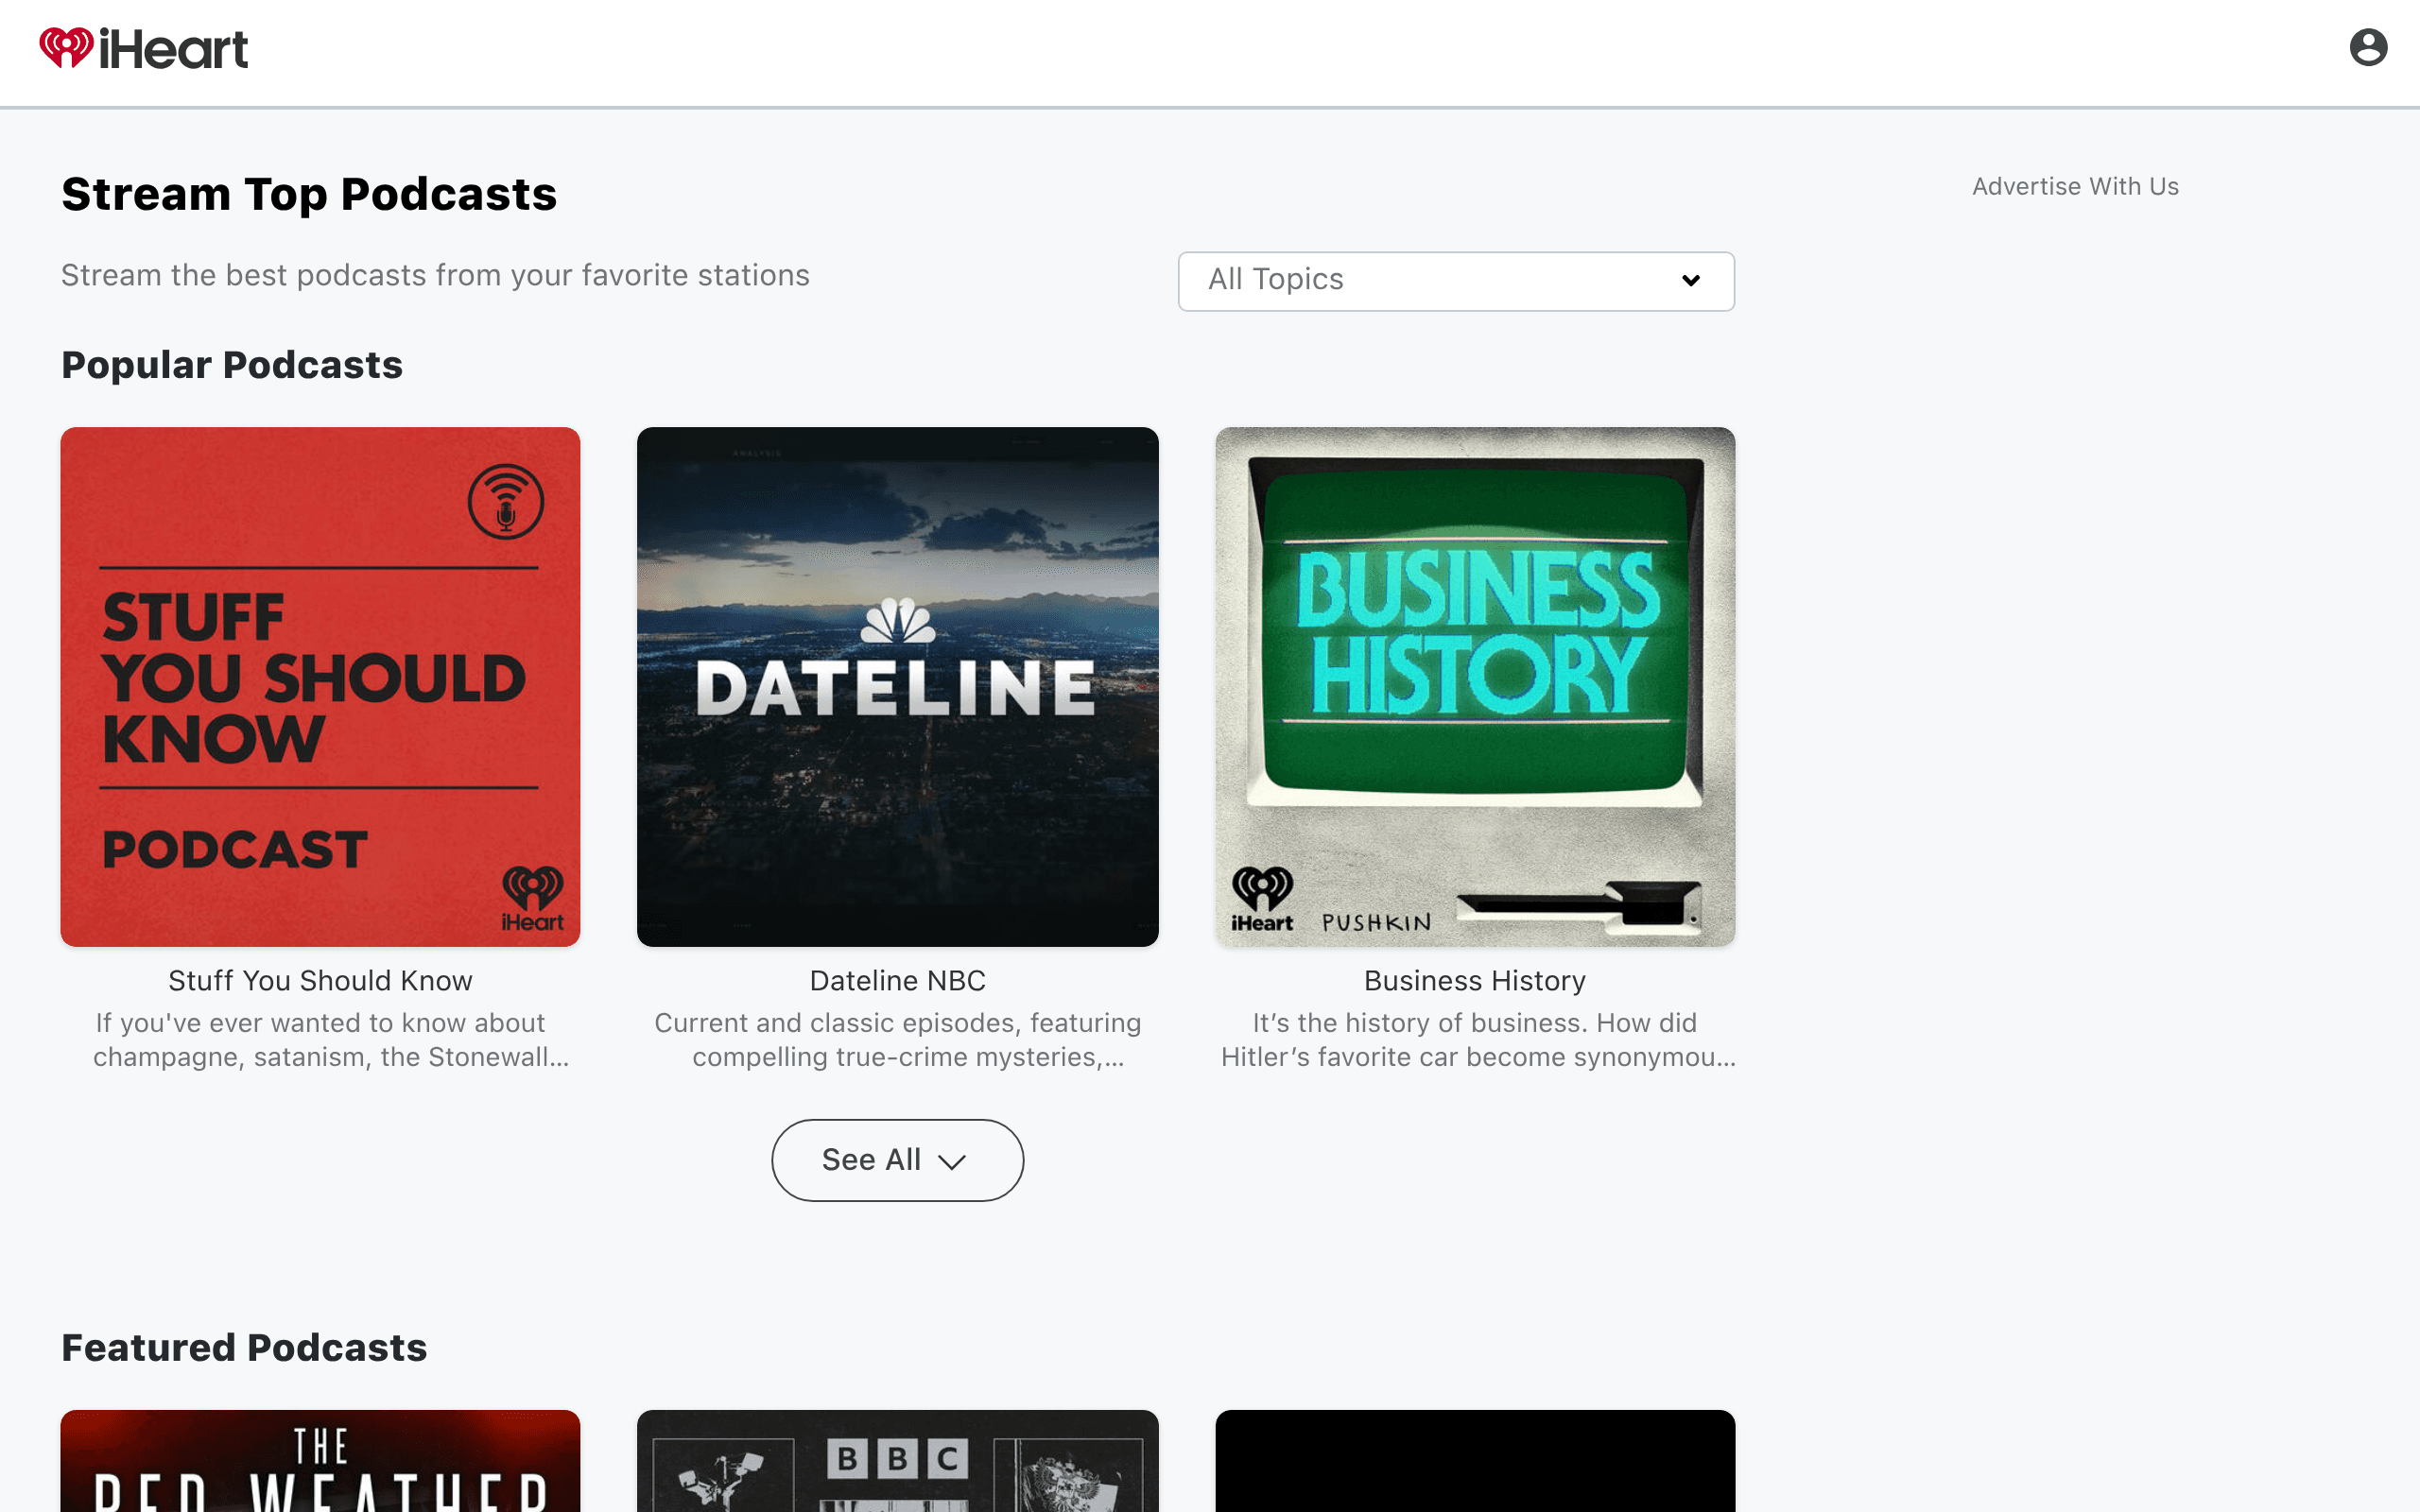Open the BBC featured podcast thumbnail
The height and width of the screenshot is (1512, 2420).
click(x=897, y=1461)
